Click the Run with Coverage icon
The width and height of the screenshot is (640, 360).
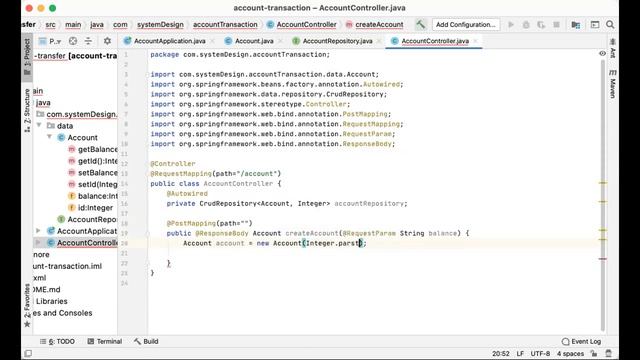[541, 24]
